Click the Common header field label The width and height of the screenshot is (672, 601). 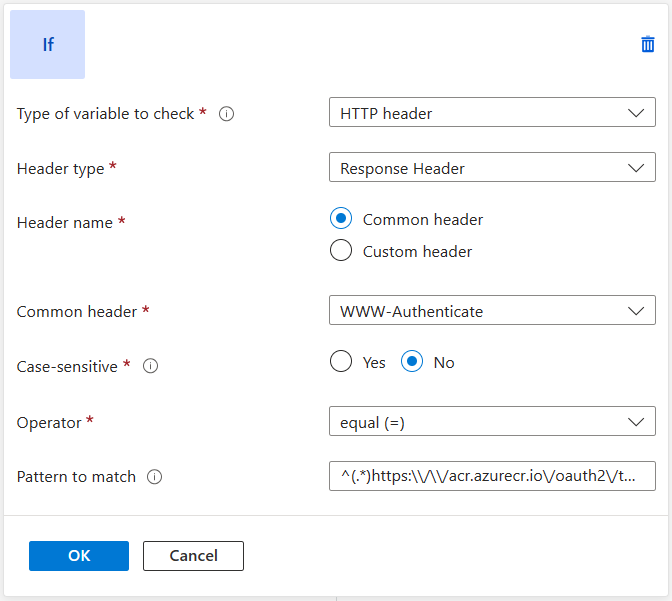tap(77, 311)
